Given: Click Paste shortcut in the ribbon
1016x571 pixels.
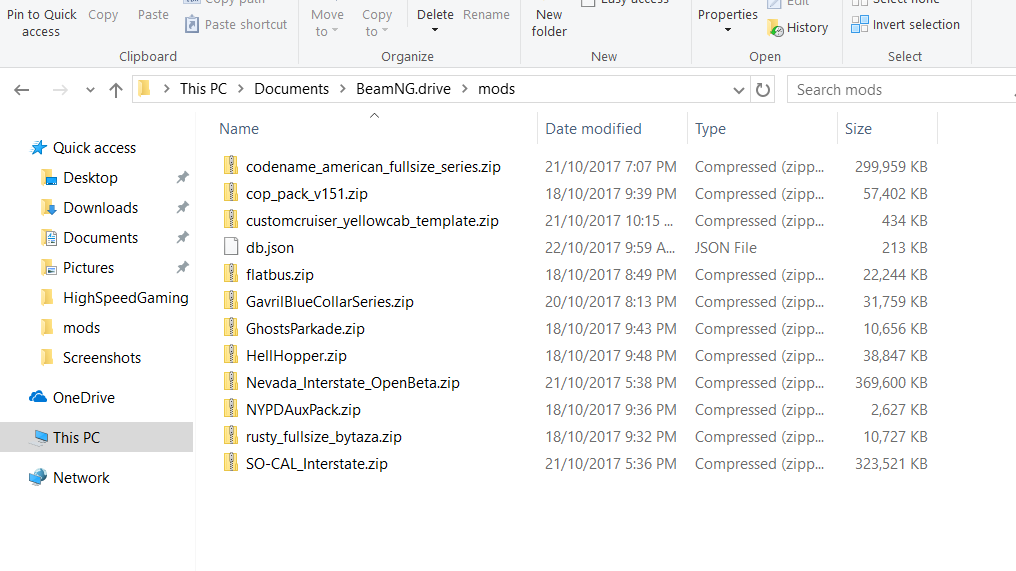Looking at the screenshot, I should coord(236,25).
